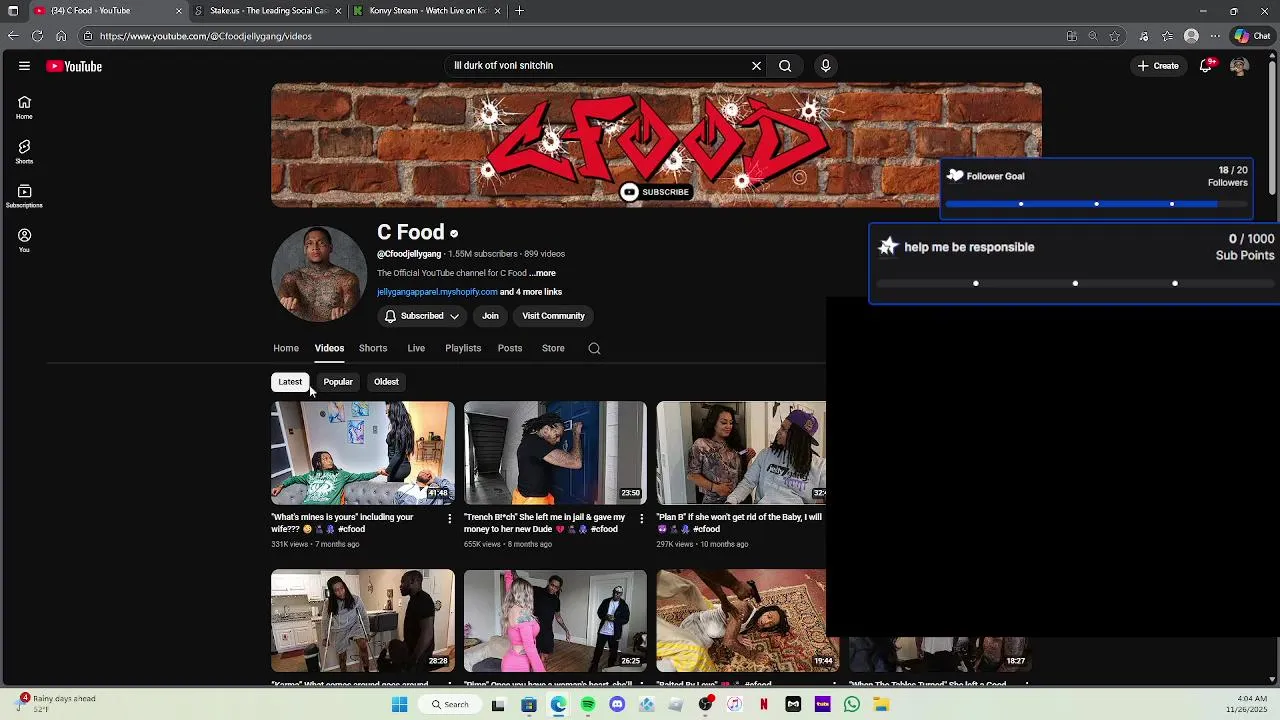The image size is (1280, 720).
Task: Open WhatsApp from the taskbar
Action: 852,704
